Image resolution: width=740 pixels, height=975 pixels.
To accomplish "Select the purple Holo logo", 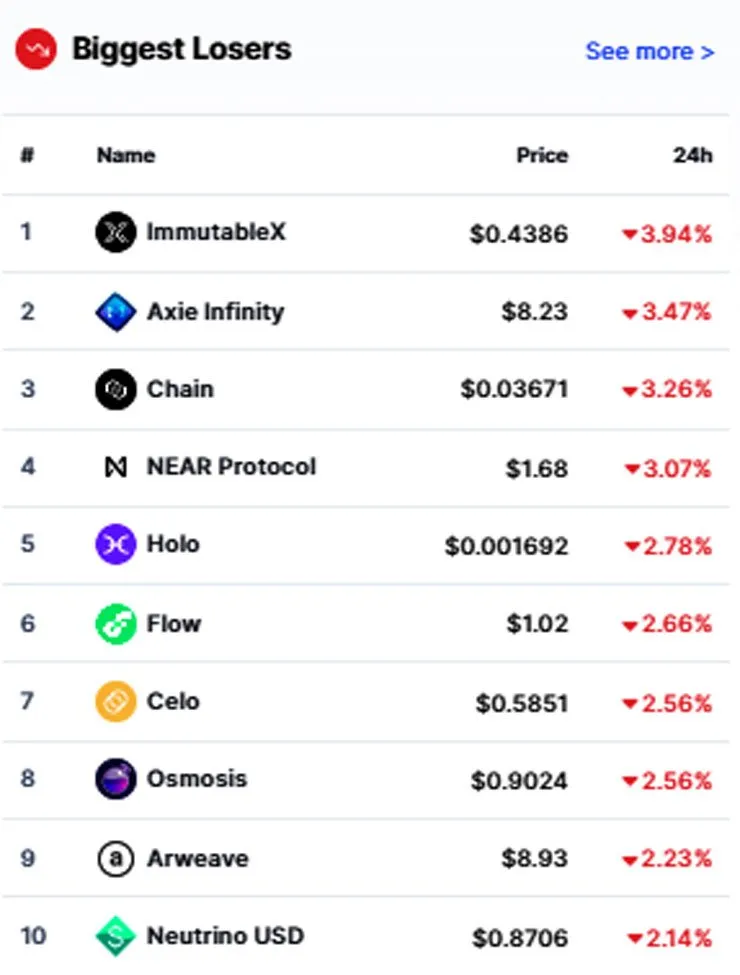I will (116, 544).
